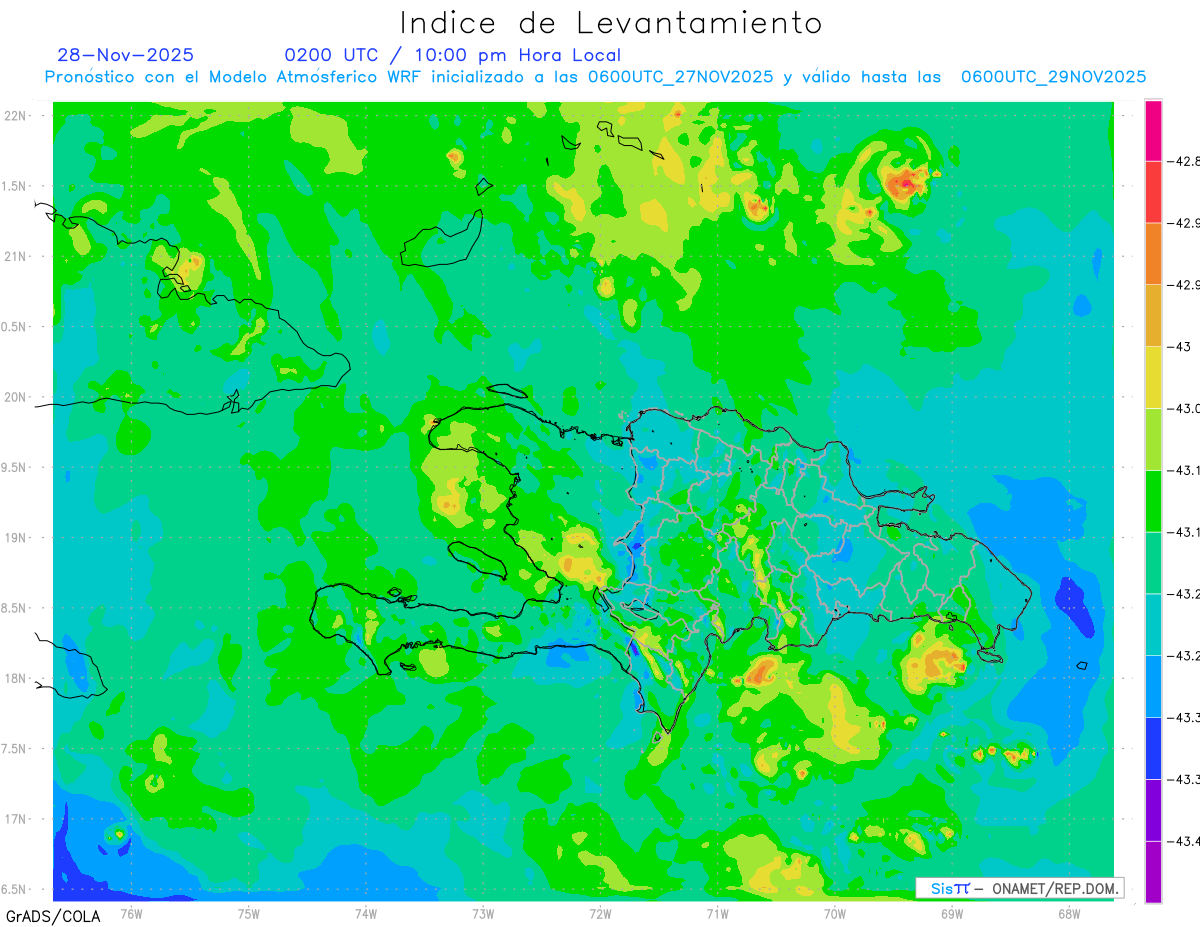Click the "21N" latitude label
This screenshot has width=1200, height=927.
pyautogui.click(x=15, y=257)
